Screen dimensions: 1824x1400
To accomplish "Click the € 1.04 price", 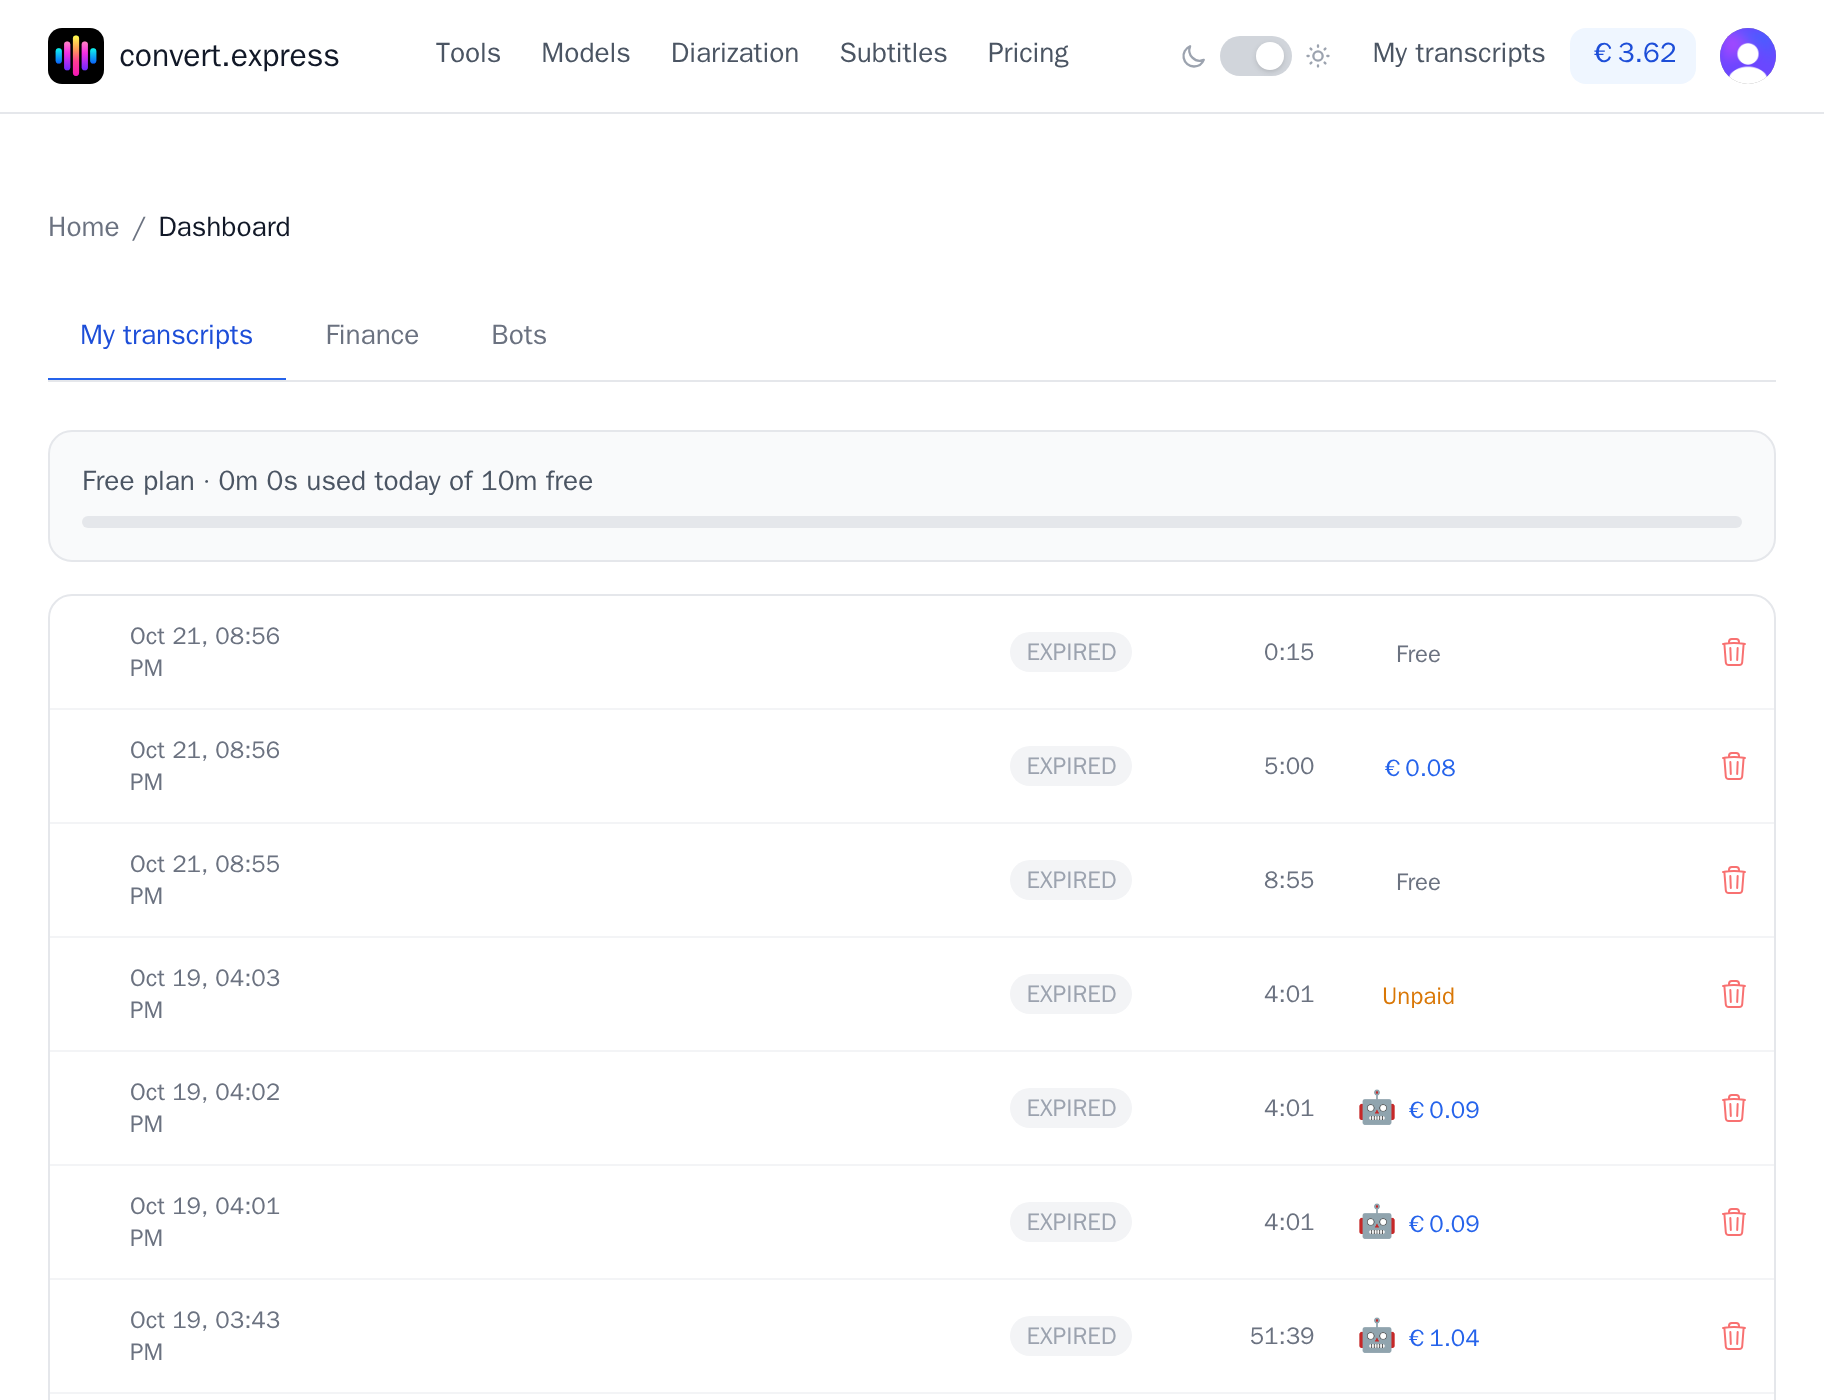I will click(1443, 1338).
